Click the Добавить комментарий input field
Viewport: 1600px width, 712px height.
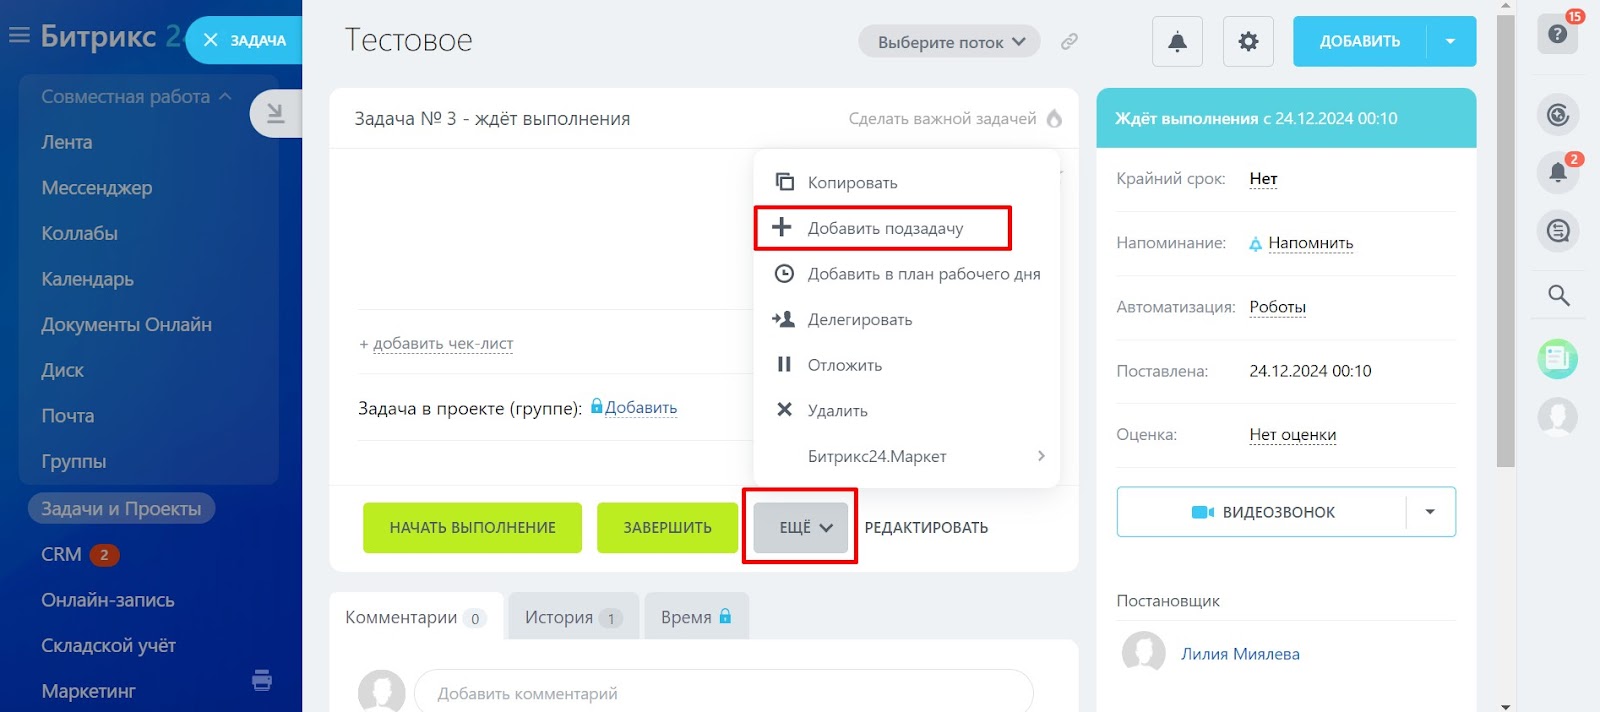click(723, 693)
